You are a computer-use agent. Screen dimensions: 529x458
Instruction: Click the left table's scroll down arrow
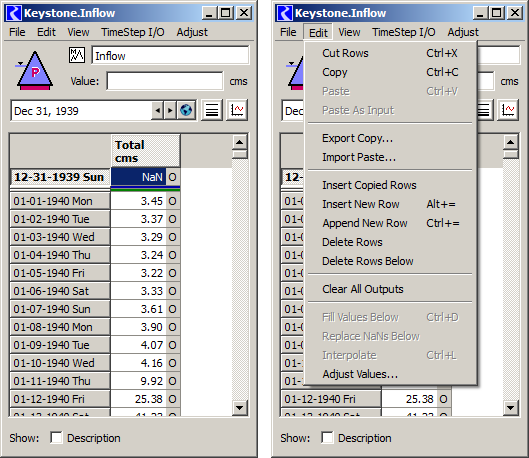click(x=240, y=408)
